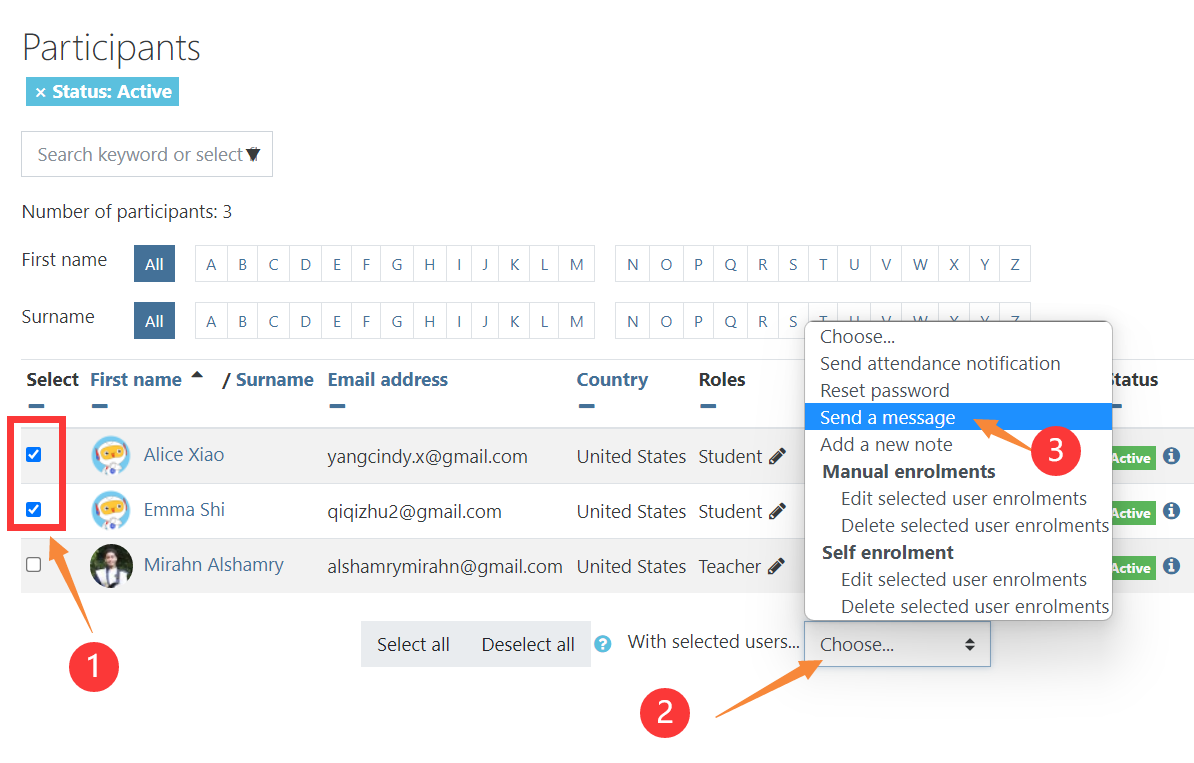Click the info icon in Mirahn Alshamry's status

pyautogui.click(x=1172, y=567)
